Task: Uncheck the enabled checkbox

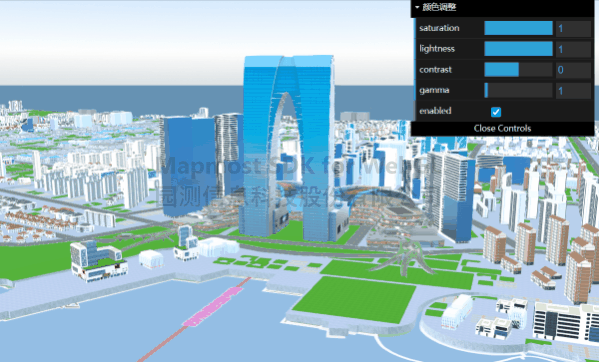Action: [x=495, y=112]
